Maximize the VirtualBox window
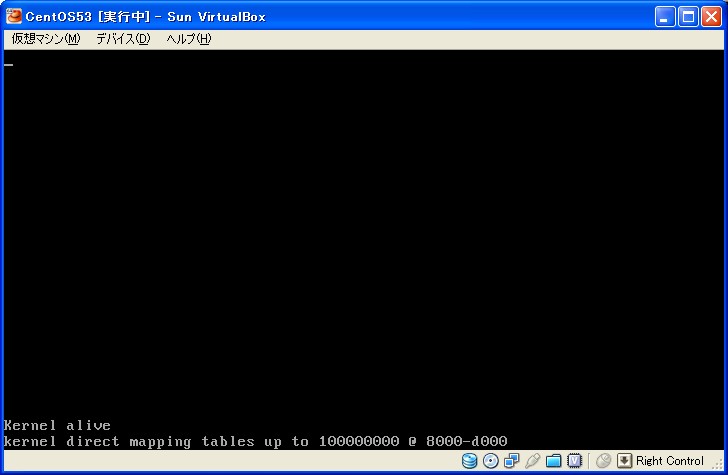 (688, 17)
